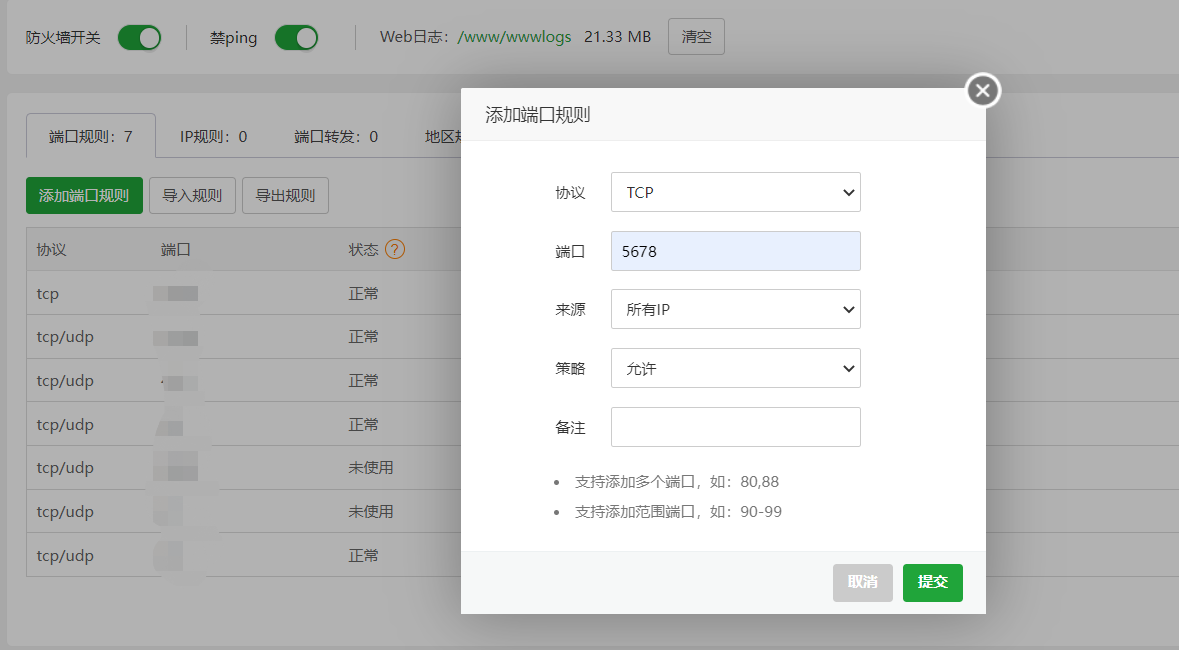Open the 协议 TCP dropdown

click(x=735, y=192)
